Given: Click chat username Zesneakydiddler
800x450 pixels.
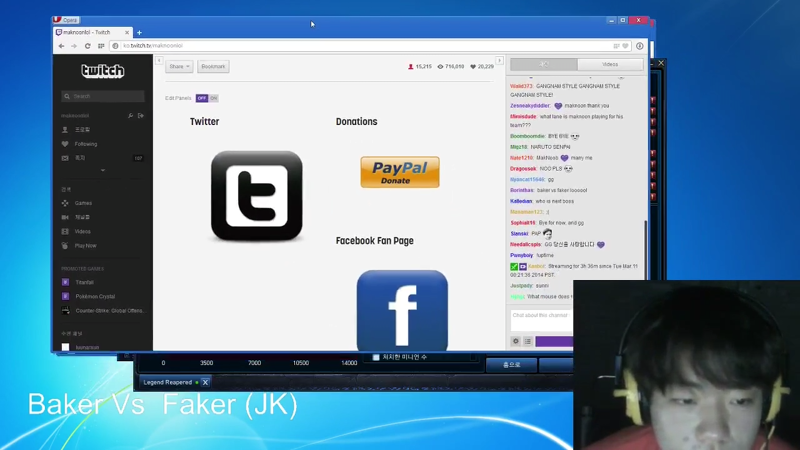Looking at the screenshot, I should click(x=530, y=106).
